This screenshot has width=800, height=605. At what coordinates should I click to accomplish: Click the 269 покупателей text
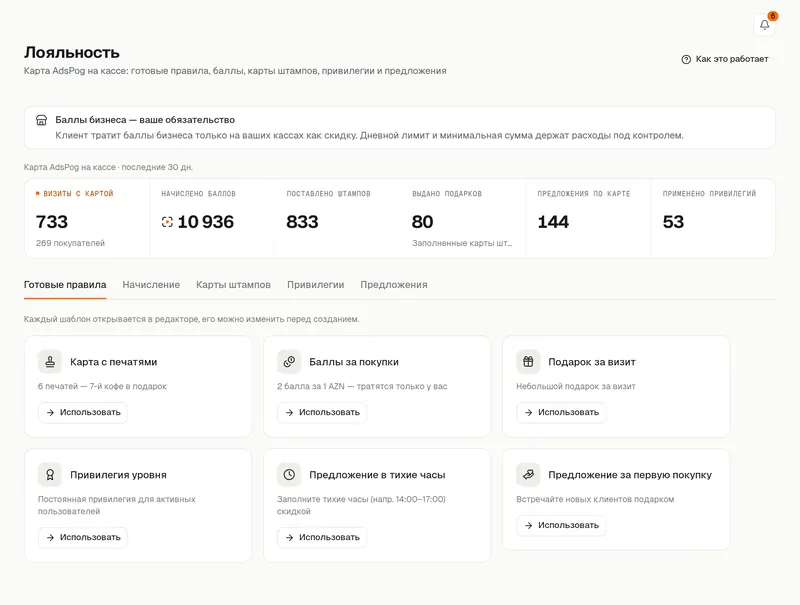point(70,243)
